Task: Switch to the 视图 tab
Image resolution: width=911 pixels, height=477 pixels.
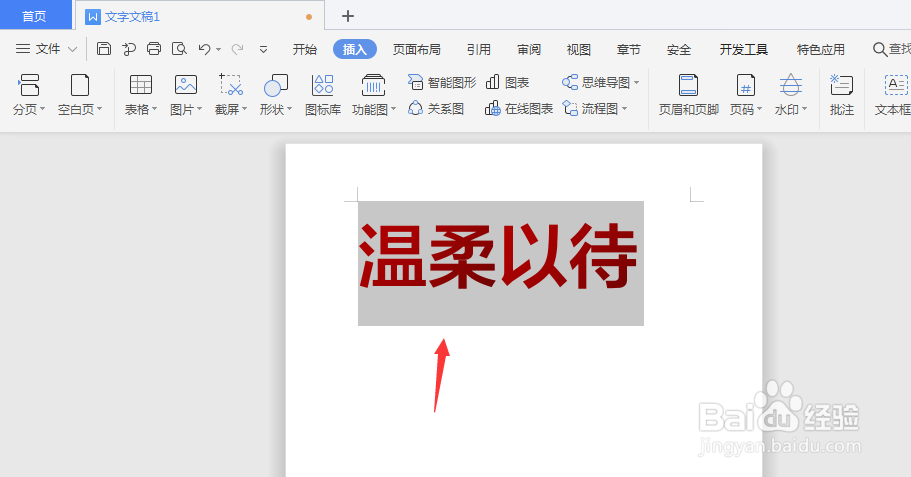Action: point(579,50)
